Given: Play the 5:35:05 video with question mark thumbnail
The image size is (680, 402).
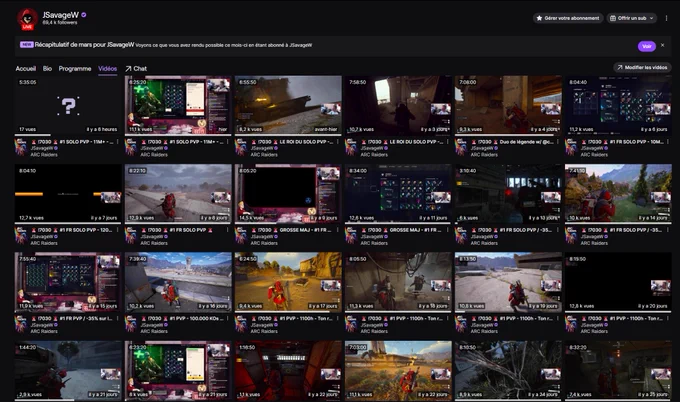Looking at the screenshot, I should (68, 105).
